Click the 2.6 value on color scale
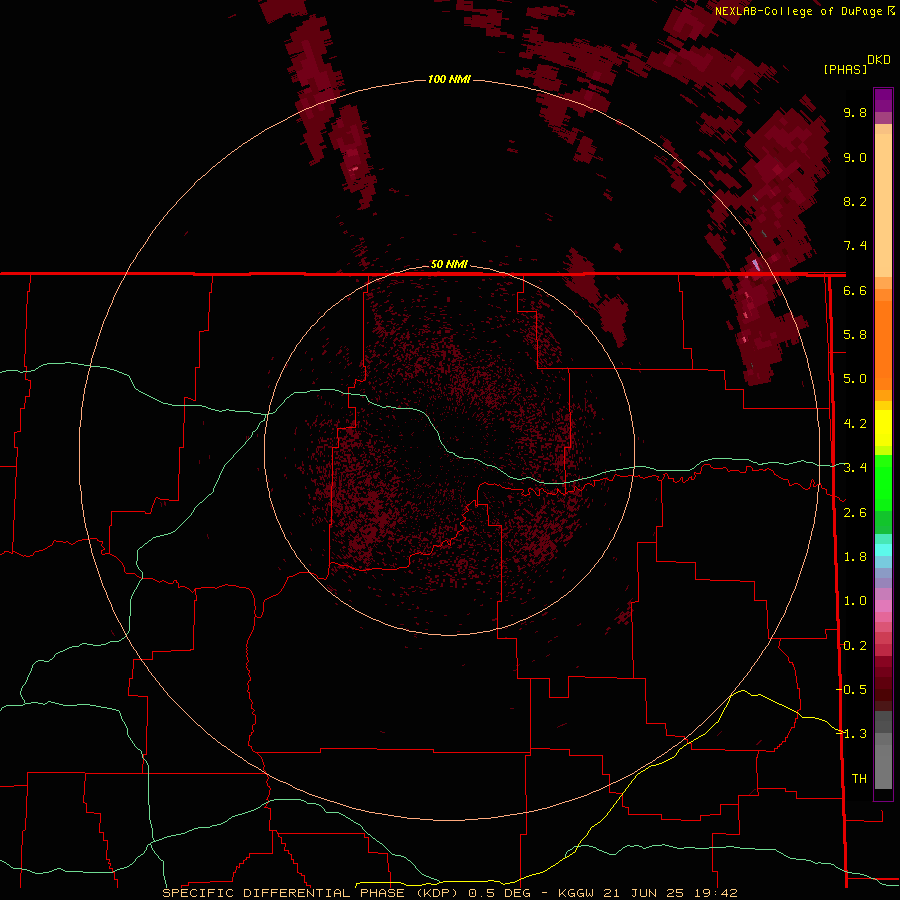Viewport: 900px width, 900px height. point(855,513)
